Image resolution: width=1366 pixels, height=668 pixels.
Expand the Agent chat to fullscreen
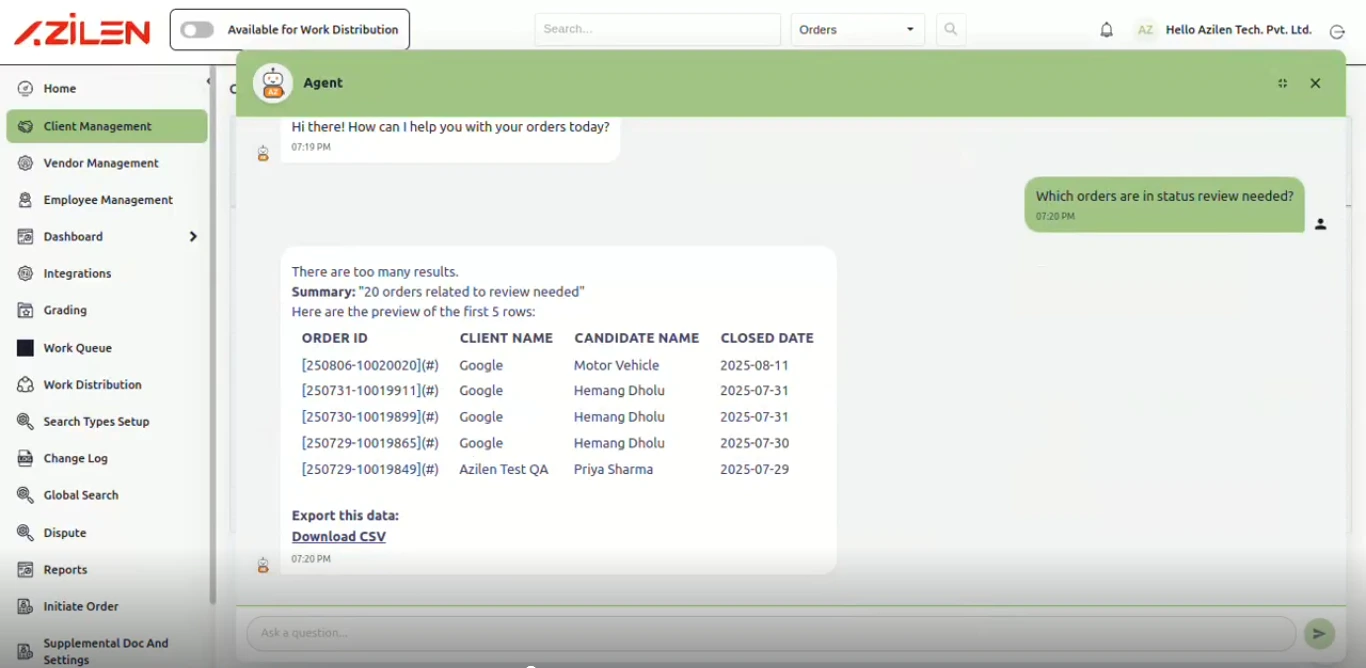1282,83
